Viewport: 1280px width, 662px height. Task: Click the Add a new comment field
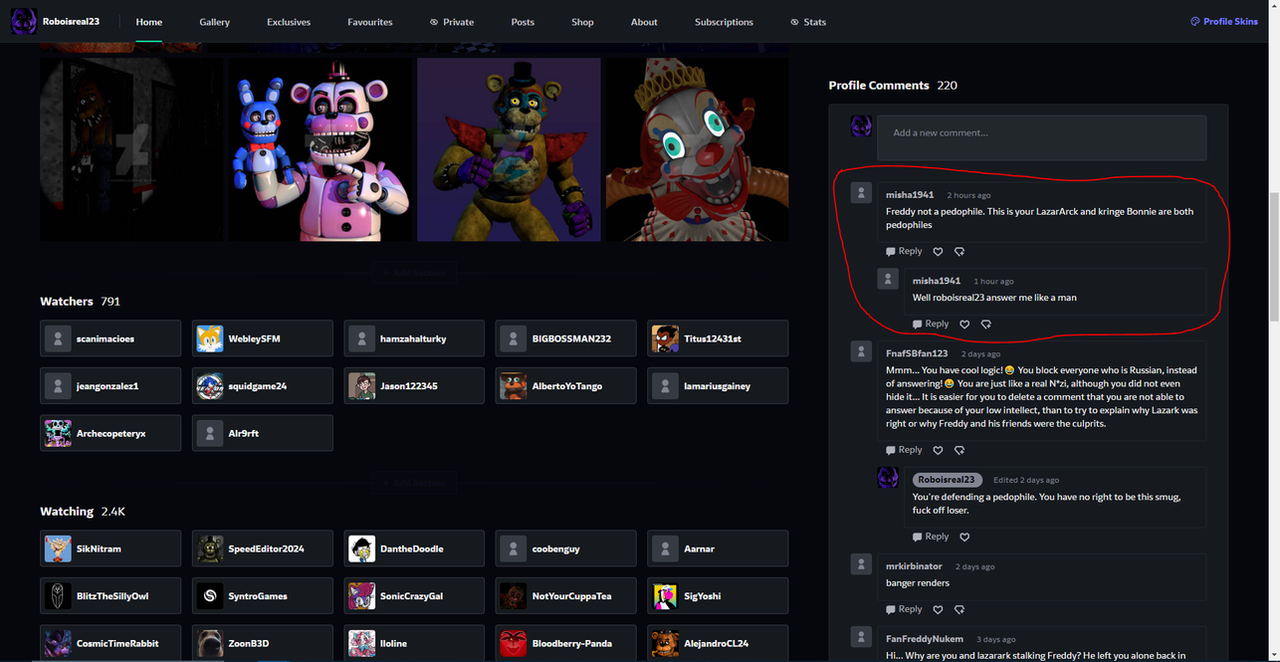pos(1041,138)
